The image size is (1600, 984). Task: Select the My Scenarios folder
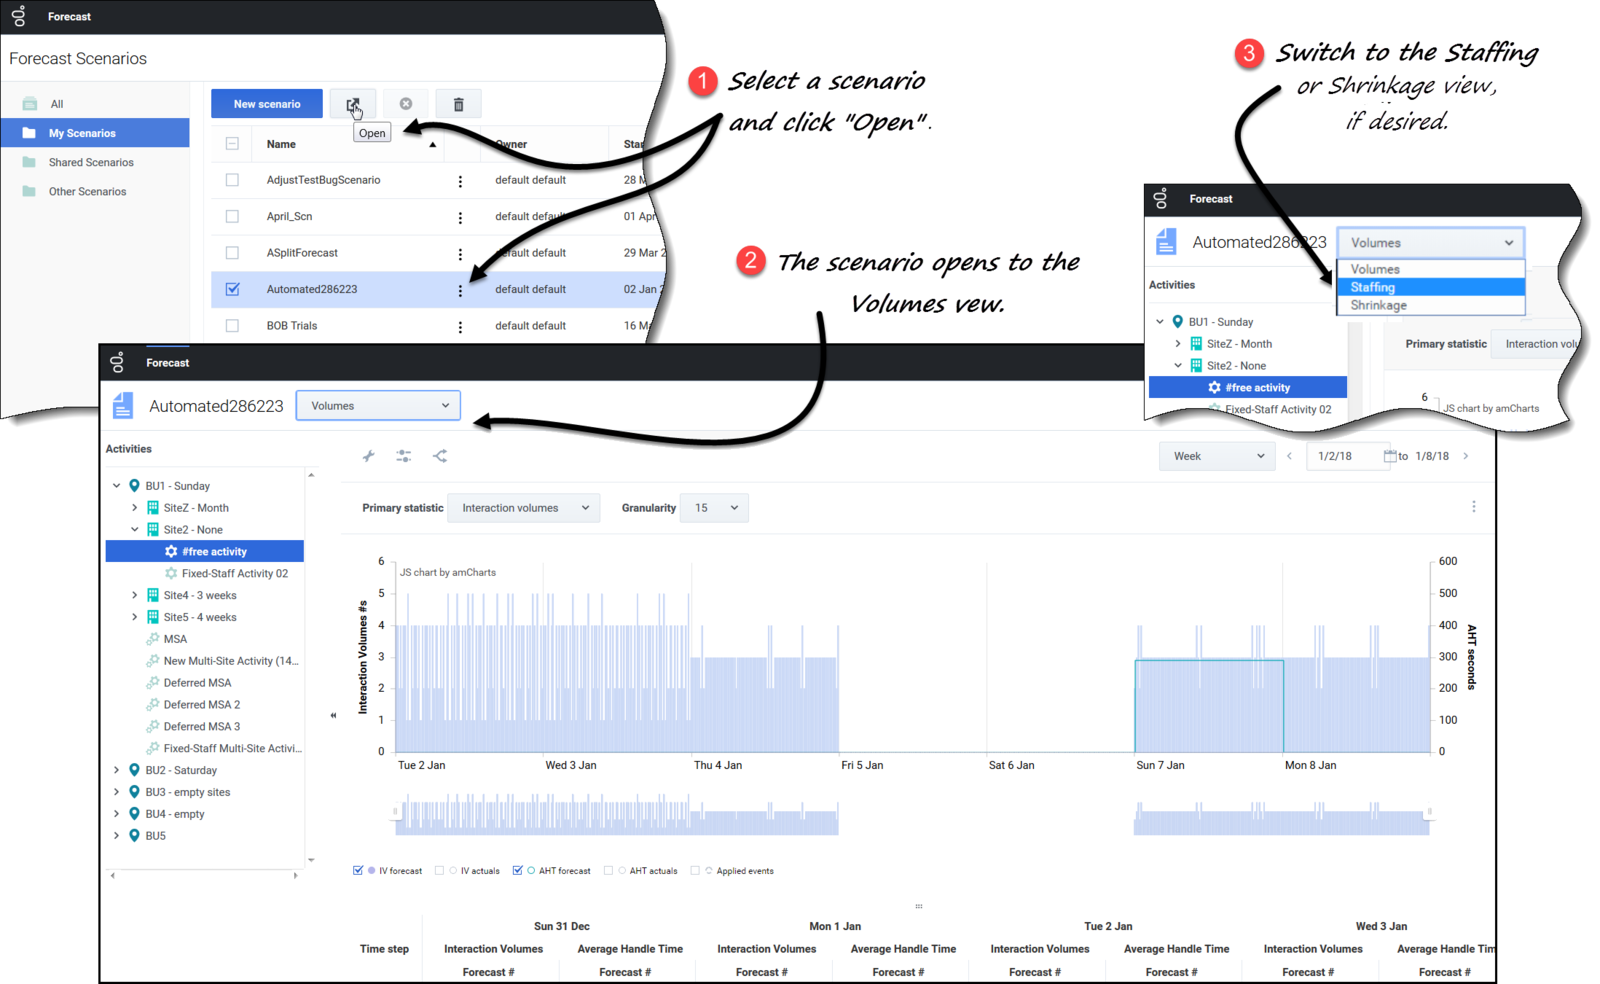(x=95, y=133)
